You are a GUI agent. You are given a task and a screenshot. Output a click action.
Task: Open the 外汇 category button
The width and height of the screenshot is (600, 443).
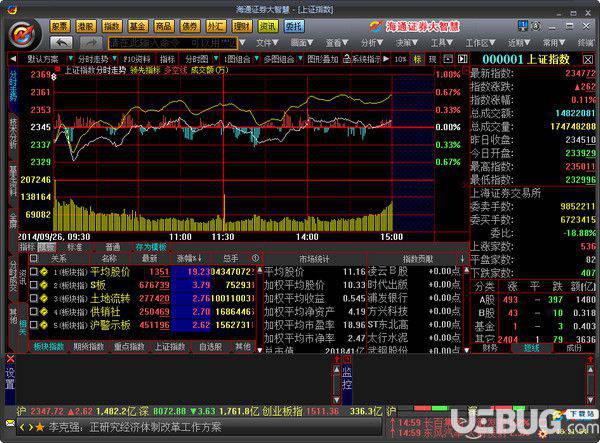click(215, 26)
